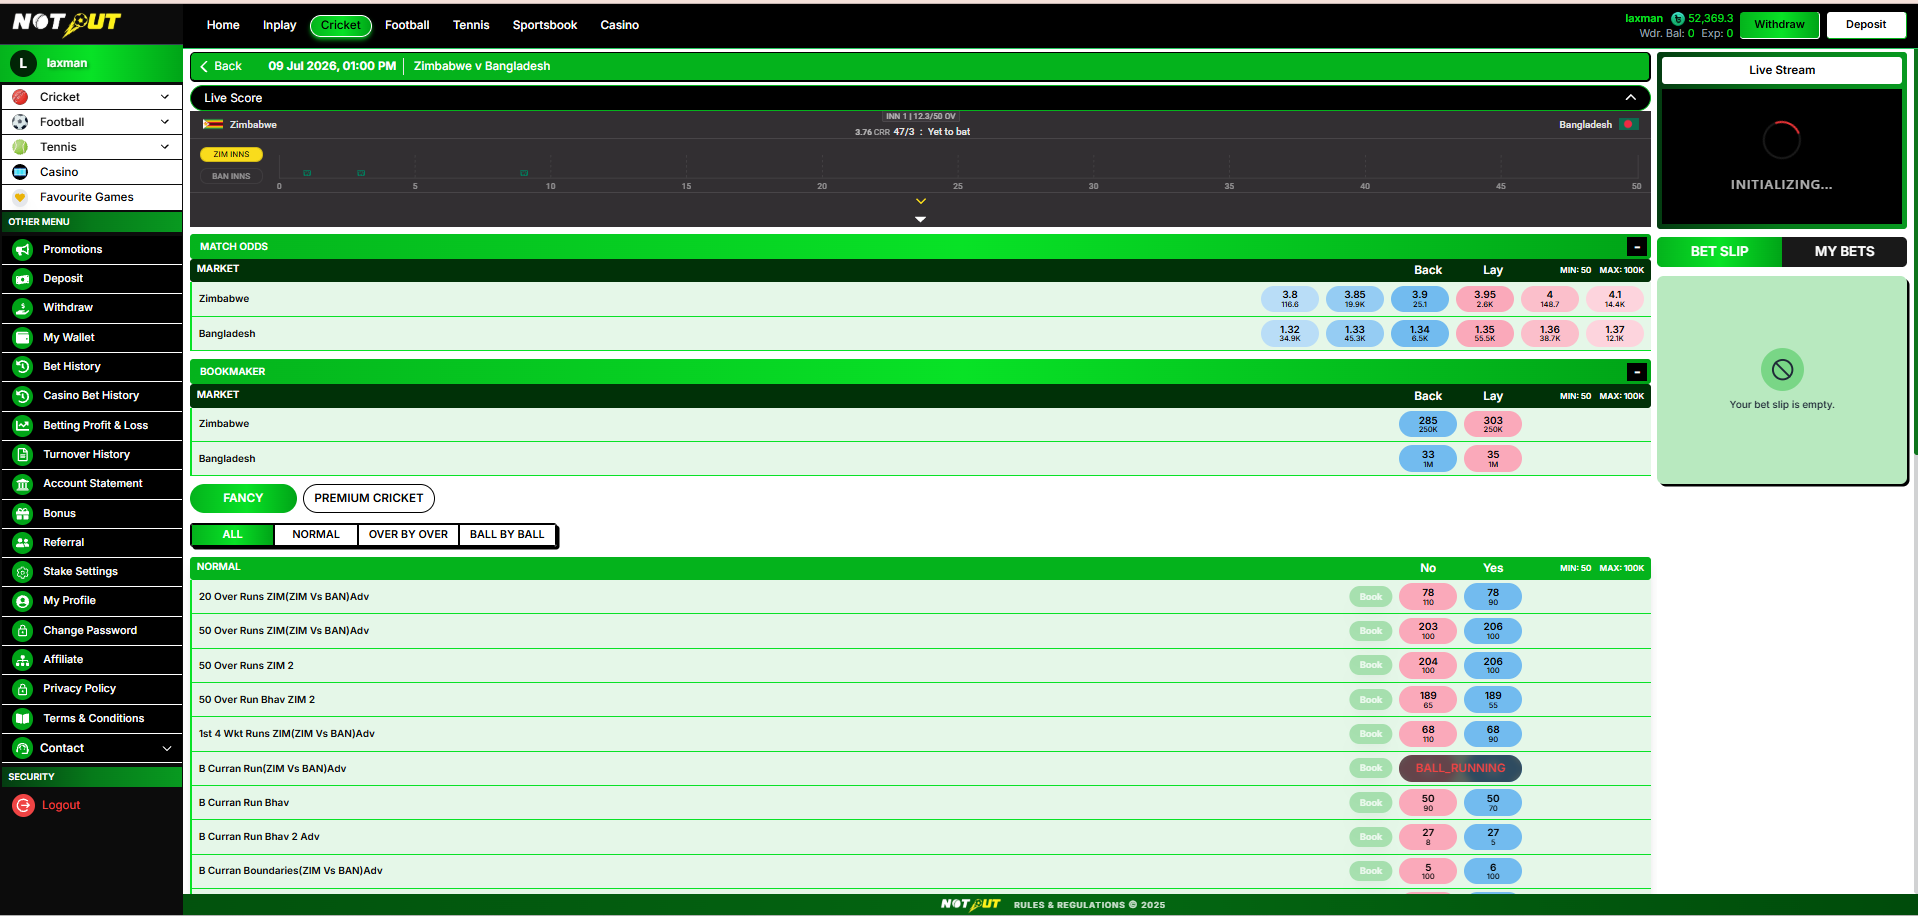Click Book for 50 Over Runs ZIM 2
This screenshot has width=1918, height=916.
coord(1371,665)
